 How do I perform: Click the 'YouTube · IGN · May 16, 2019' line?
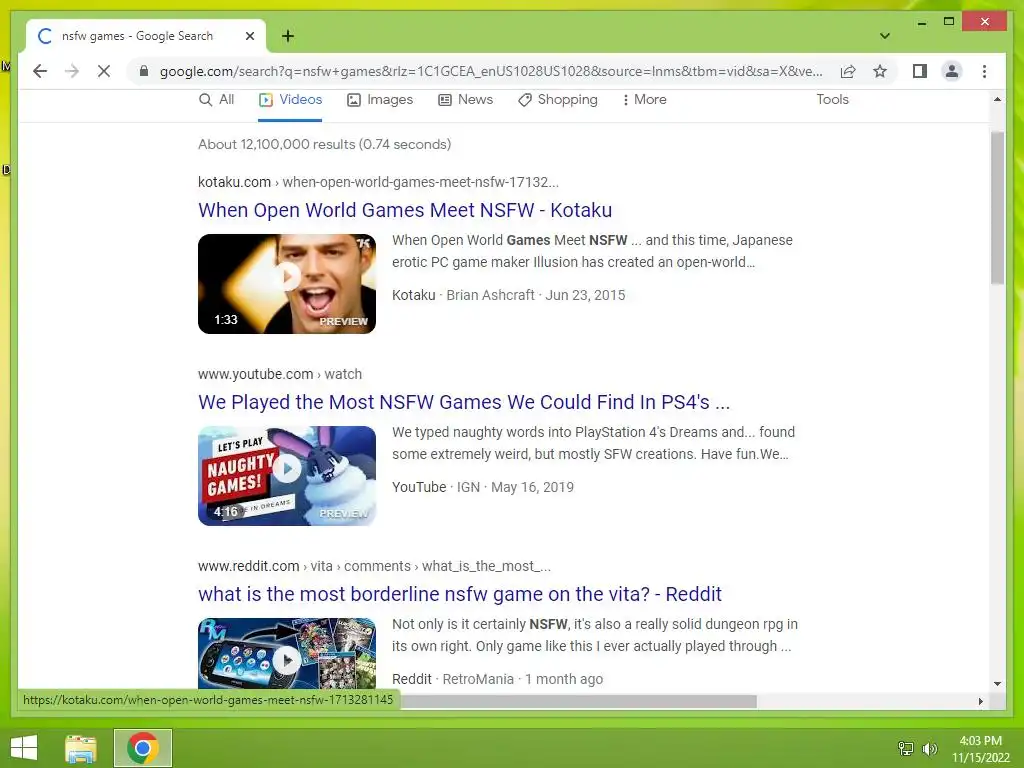[483, 487]
